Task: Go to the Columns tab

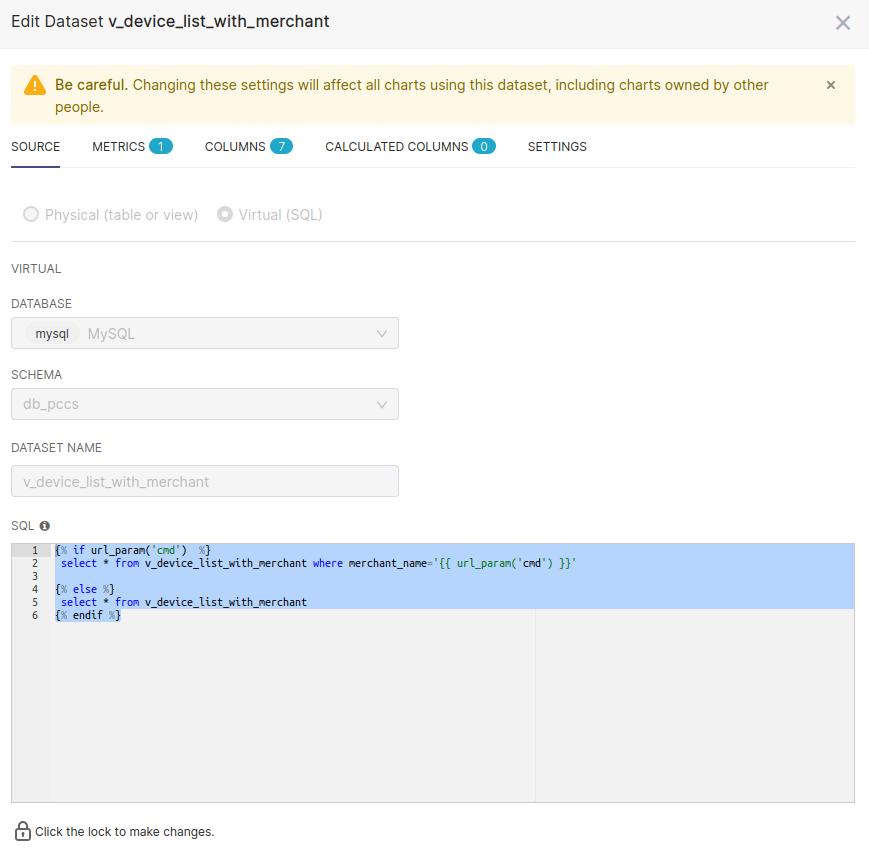Action: tap(235, 146)
